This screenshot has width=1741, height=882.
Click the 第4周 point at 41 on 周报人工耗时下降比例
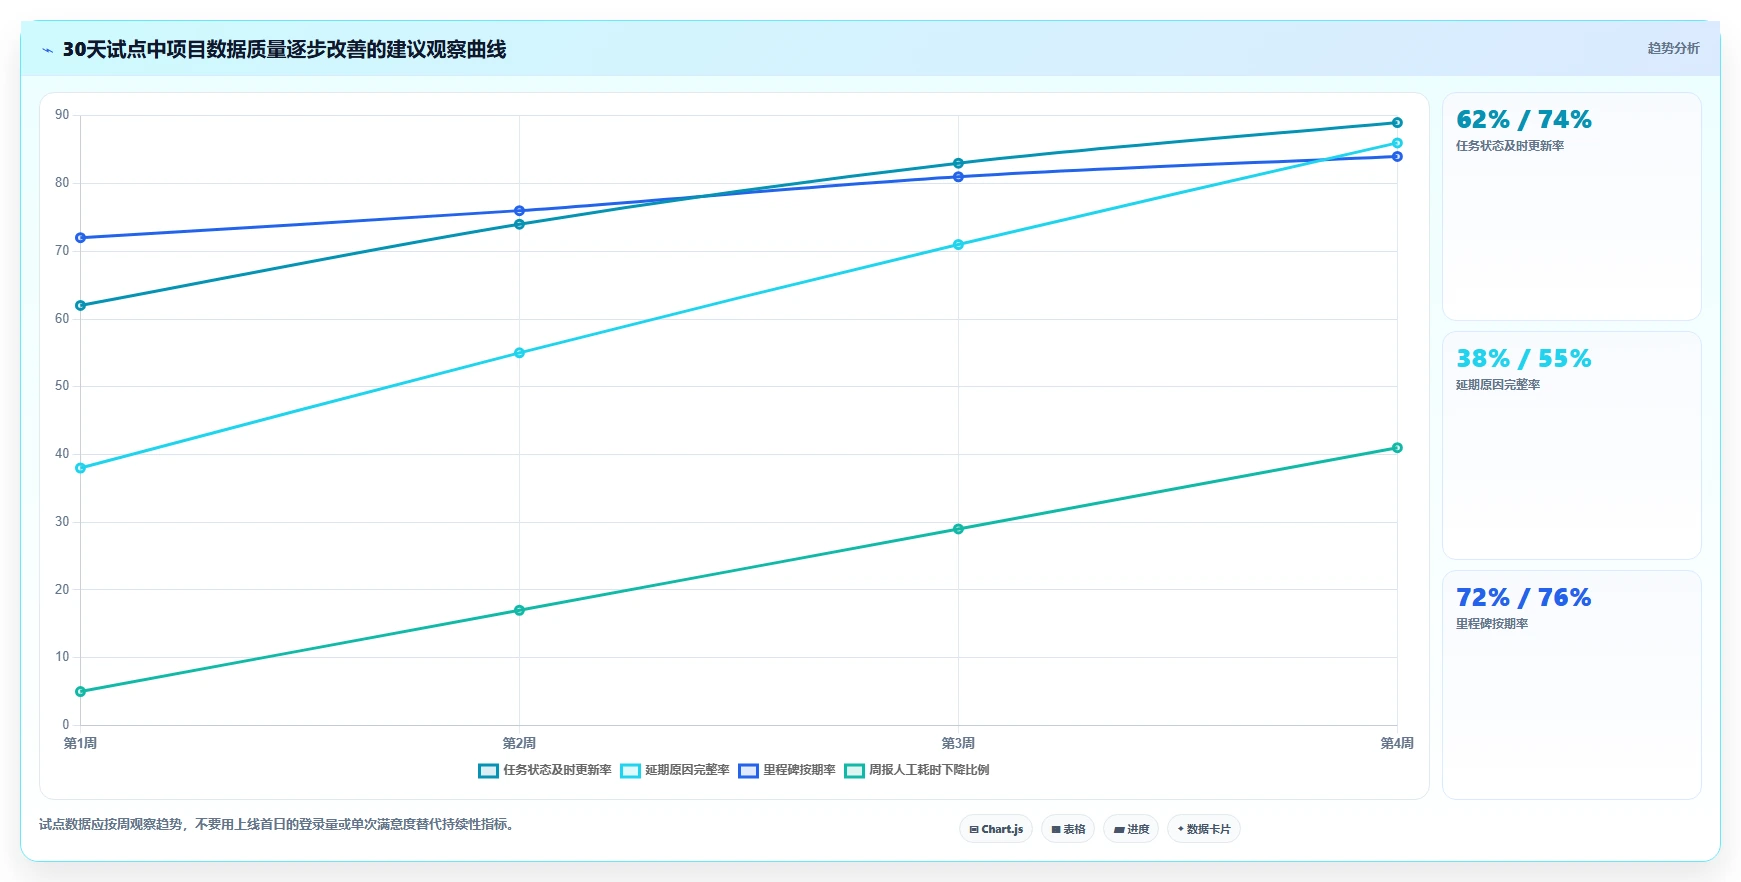(x=1397, y=448)
